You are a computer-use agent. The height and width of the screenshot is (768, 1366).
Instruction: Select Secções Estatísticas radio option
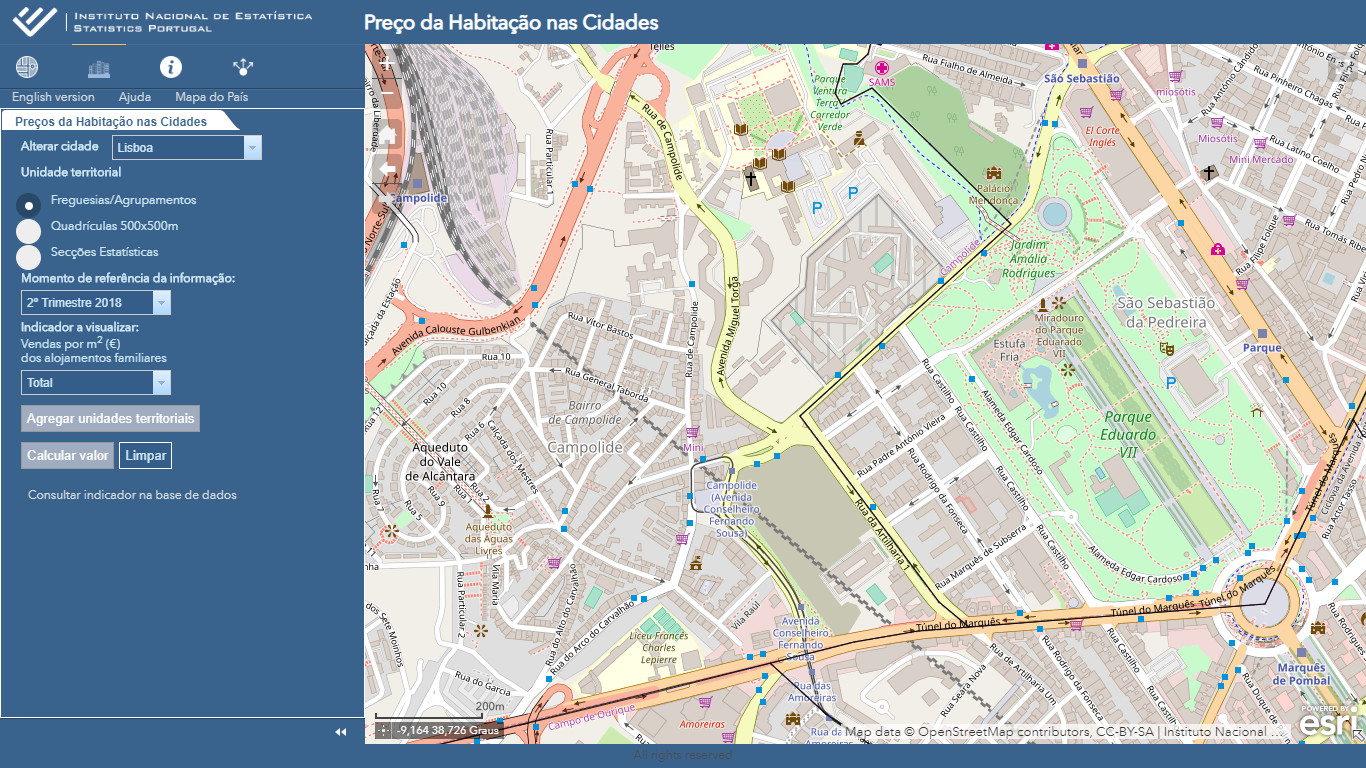29,257
